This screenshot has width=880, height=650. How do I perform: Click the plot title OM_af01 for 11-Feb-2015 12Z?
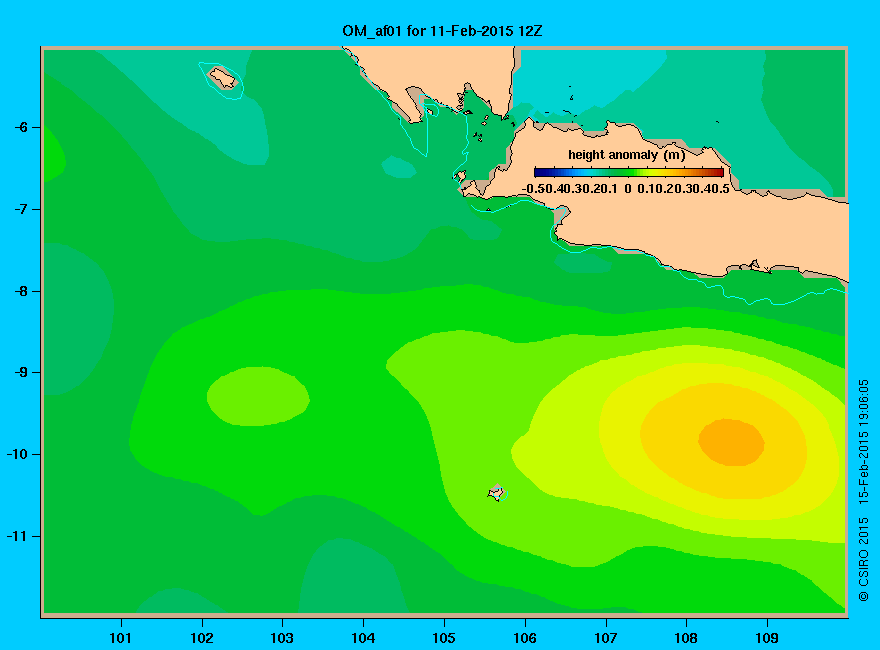442,31
